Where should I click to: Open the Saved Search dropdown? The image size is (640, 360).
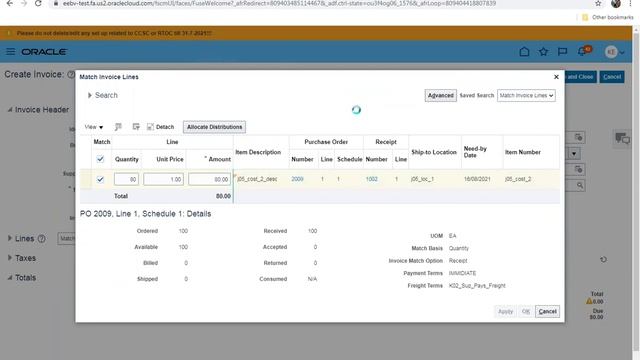pyautogui.click(x=526, y=96)
